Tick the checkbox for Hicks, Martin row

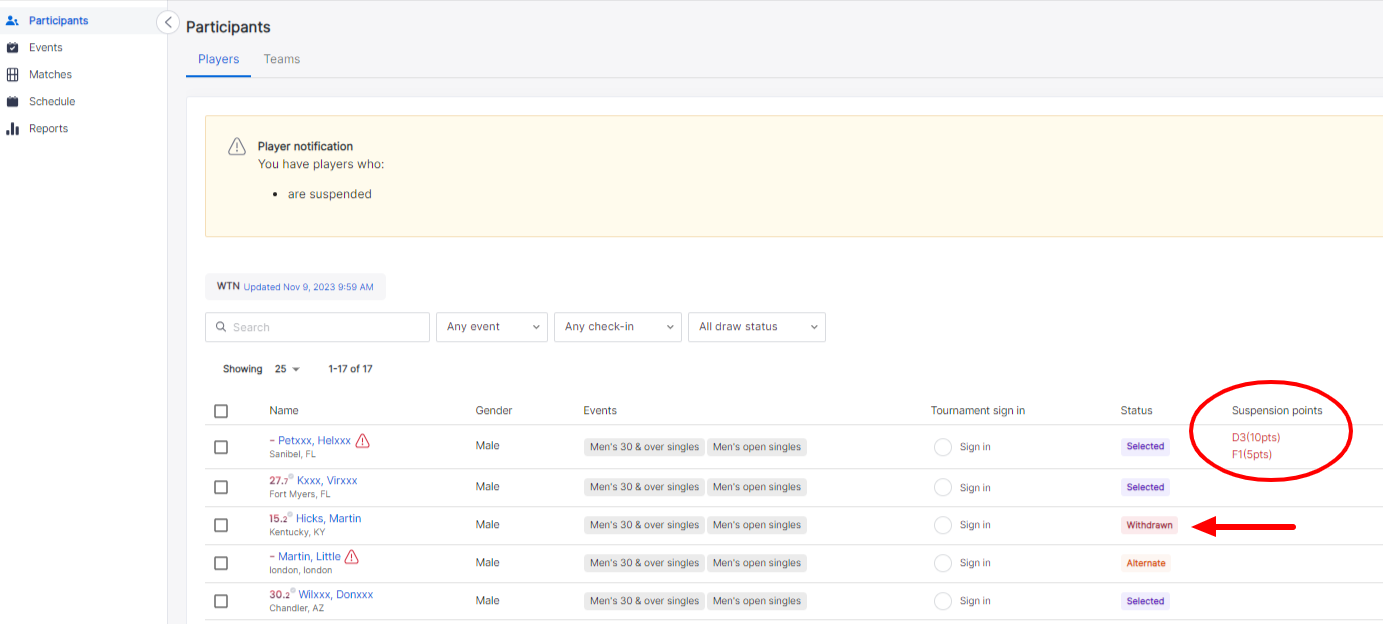coord(221,524)
